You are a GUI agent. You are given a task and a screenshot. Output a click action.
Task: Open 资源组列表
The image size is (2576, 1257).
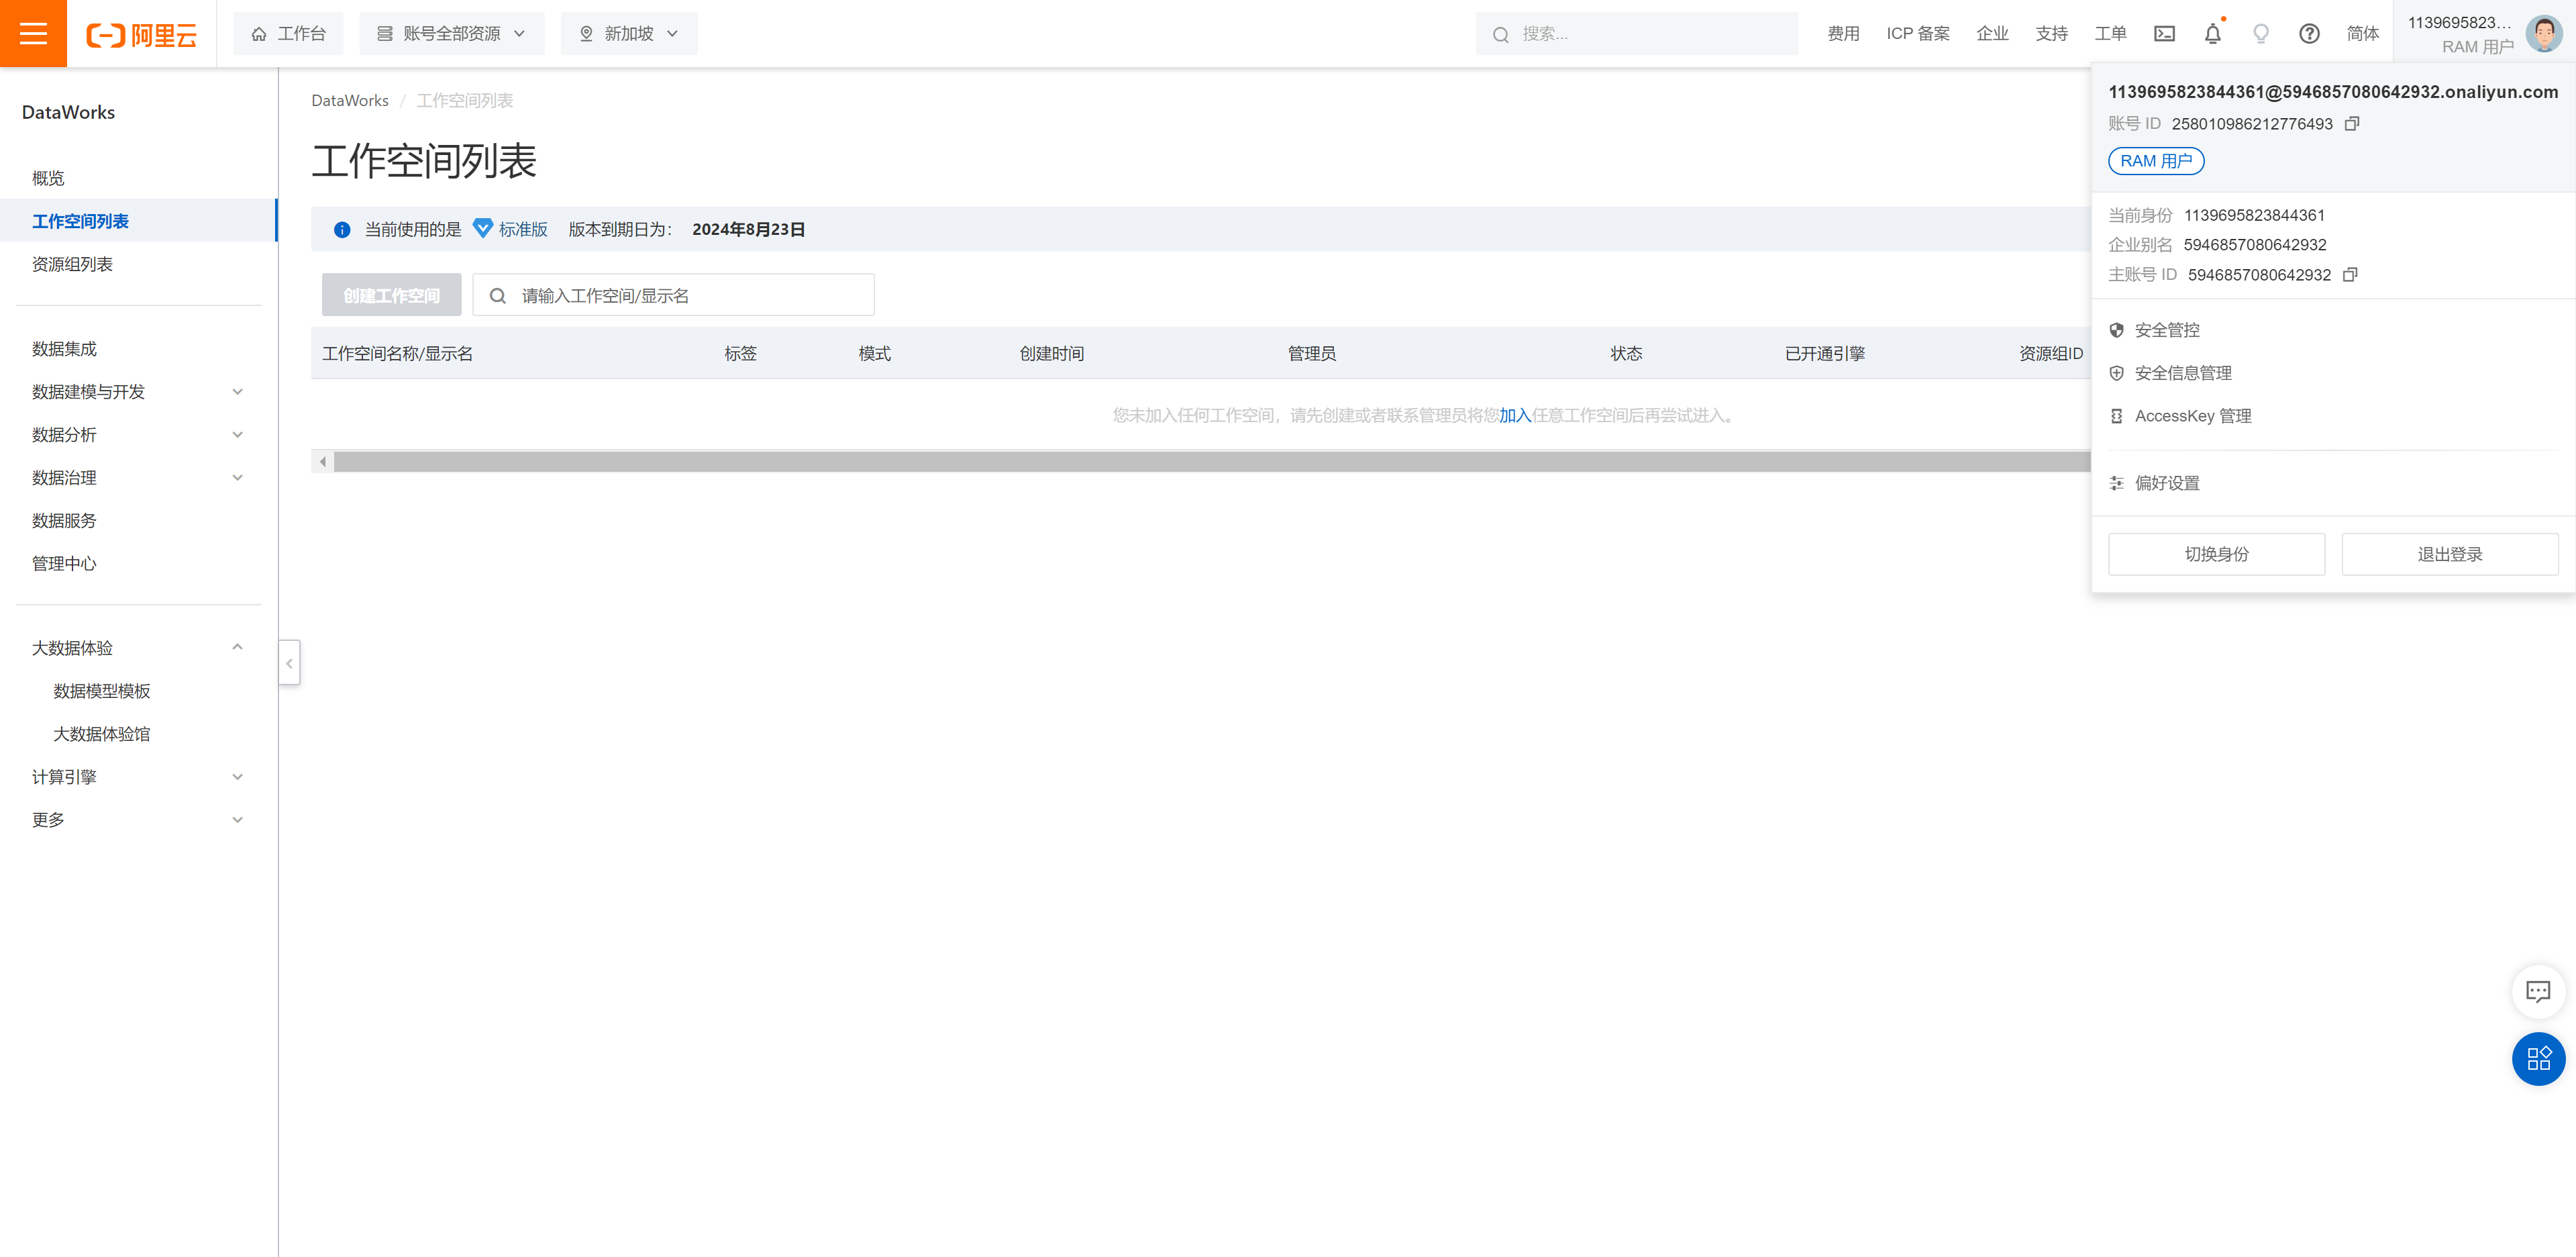(72, 264)
